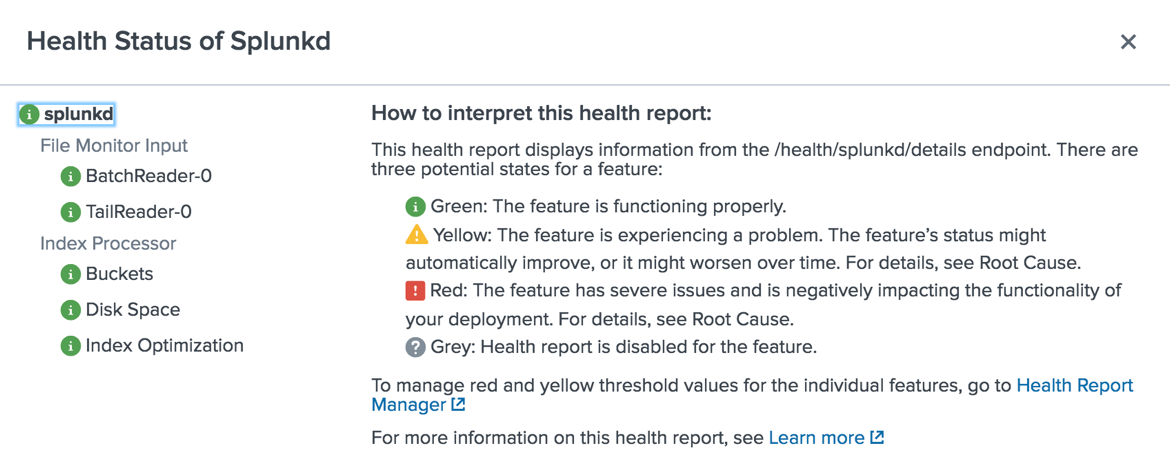Select the TailReader-0 feature
The width and height of the screenshot is (1170, 473).
pos(139,213)
